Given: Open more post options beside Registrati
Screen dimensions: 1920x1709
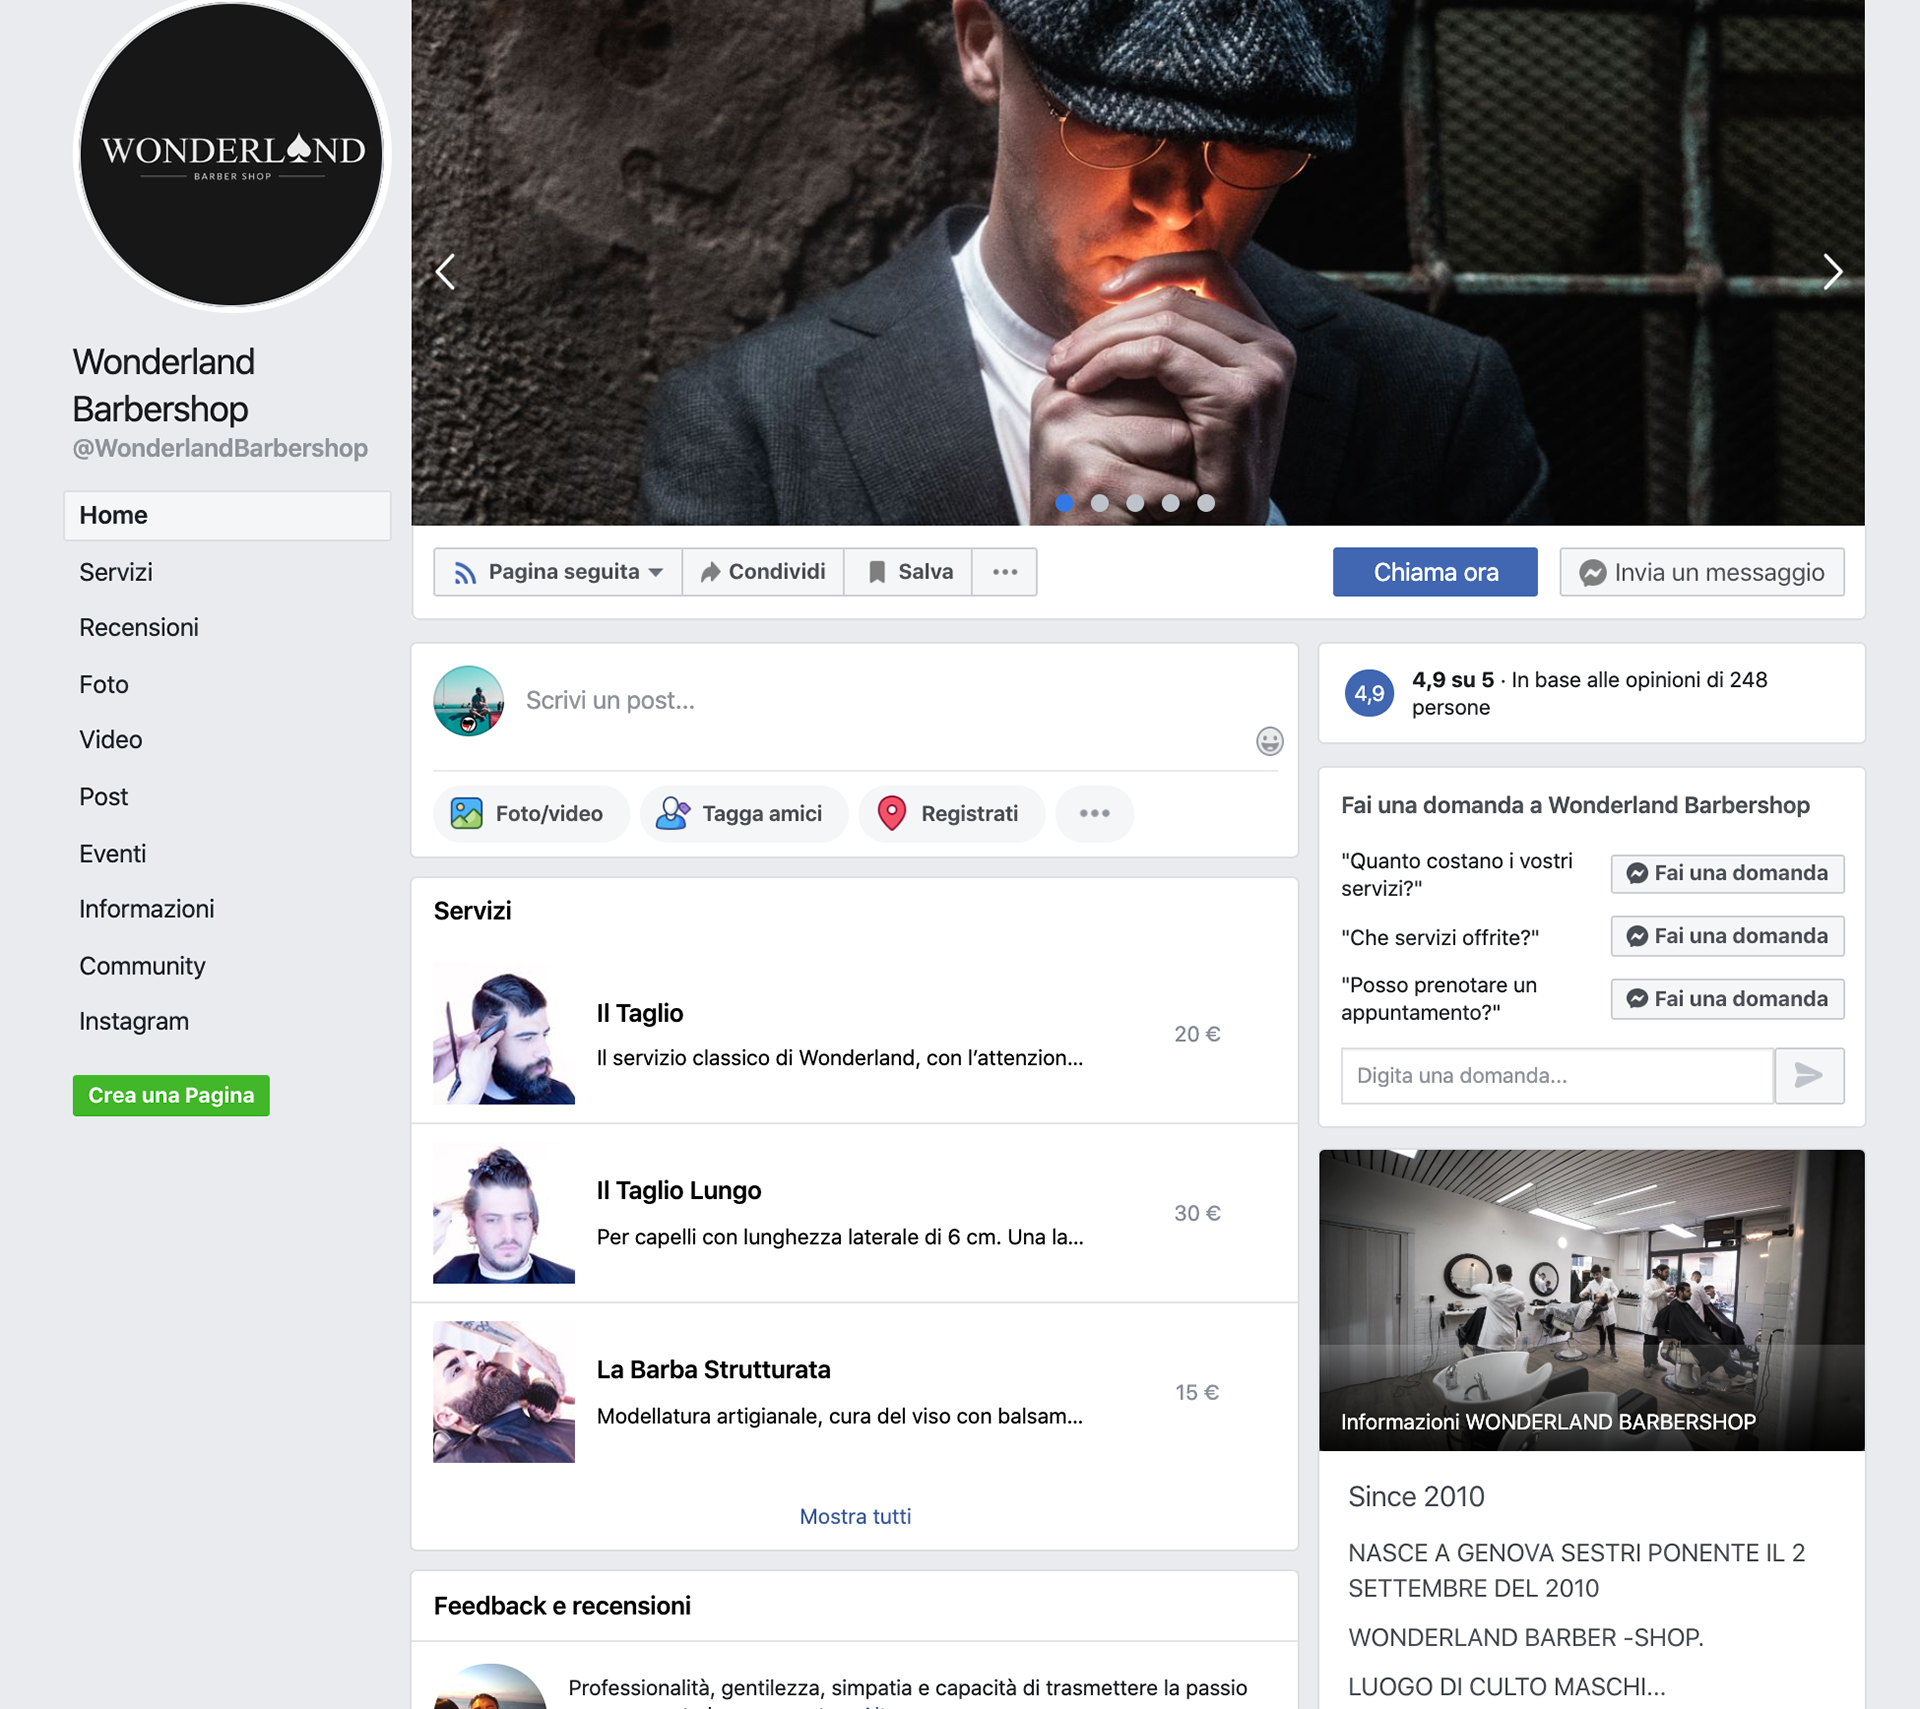Looking at the screenshot, I should pyautogui.click(x=1094, y=813).
